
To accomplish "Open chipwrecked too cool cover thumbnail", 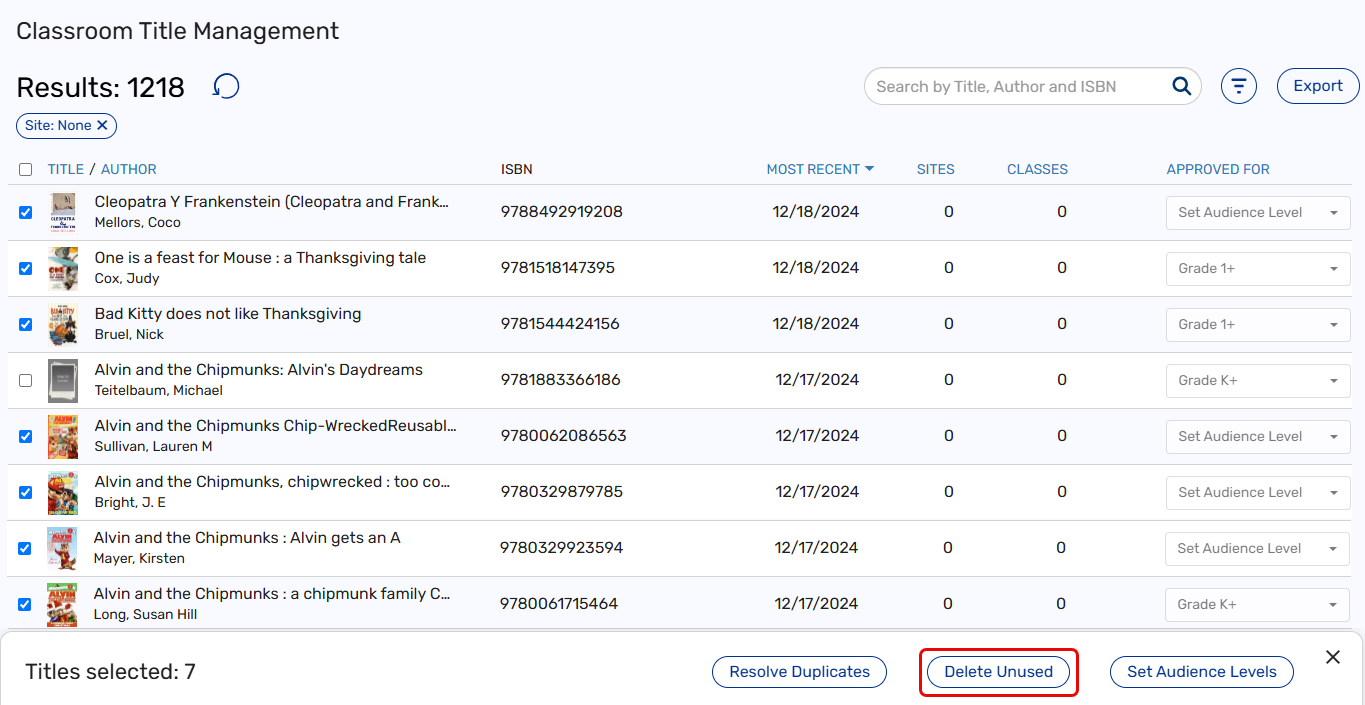I will click(63, 492).
